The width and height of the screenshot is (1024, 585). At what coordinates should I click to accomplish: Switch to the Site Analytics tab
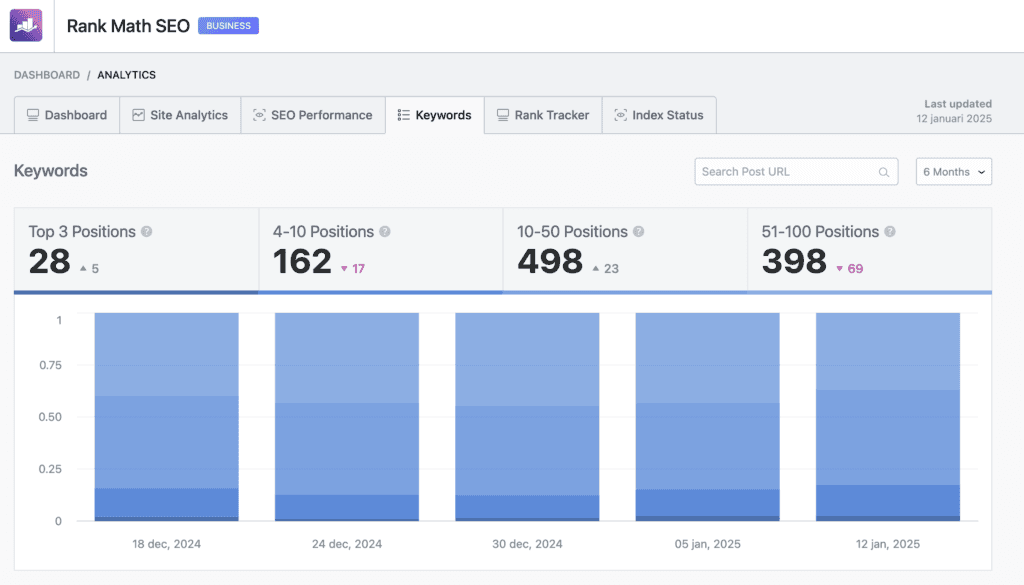coord(180,115)
